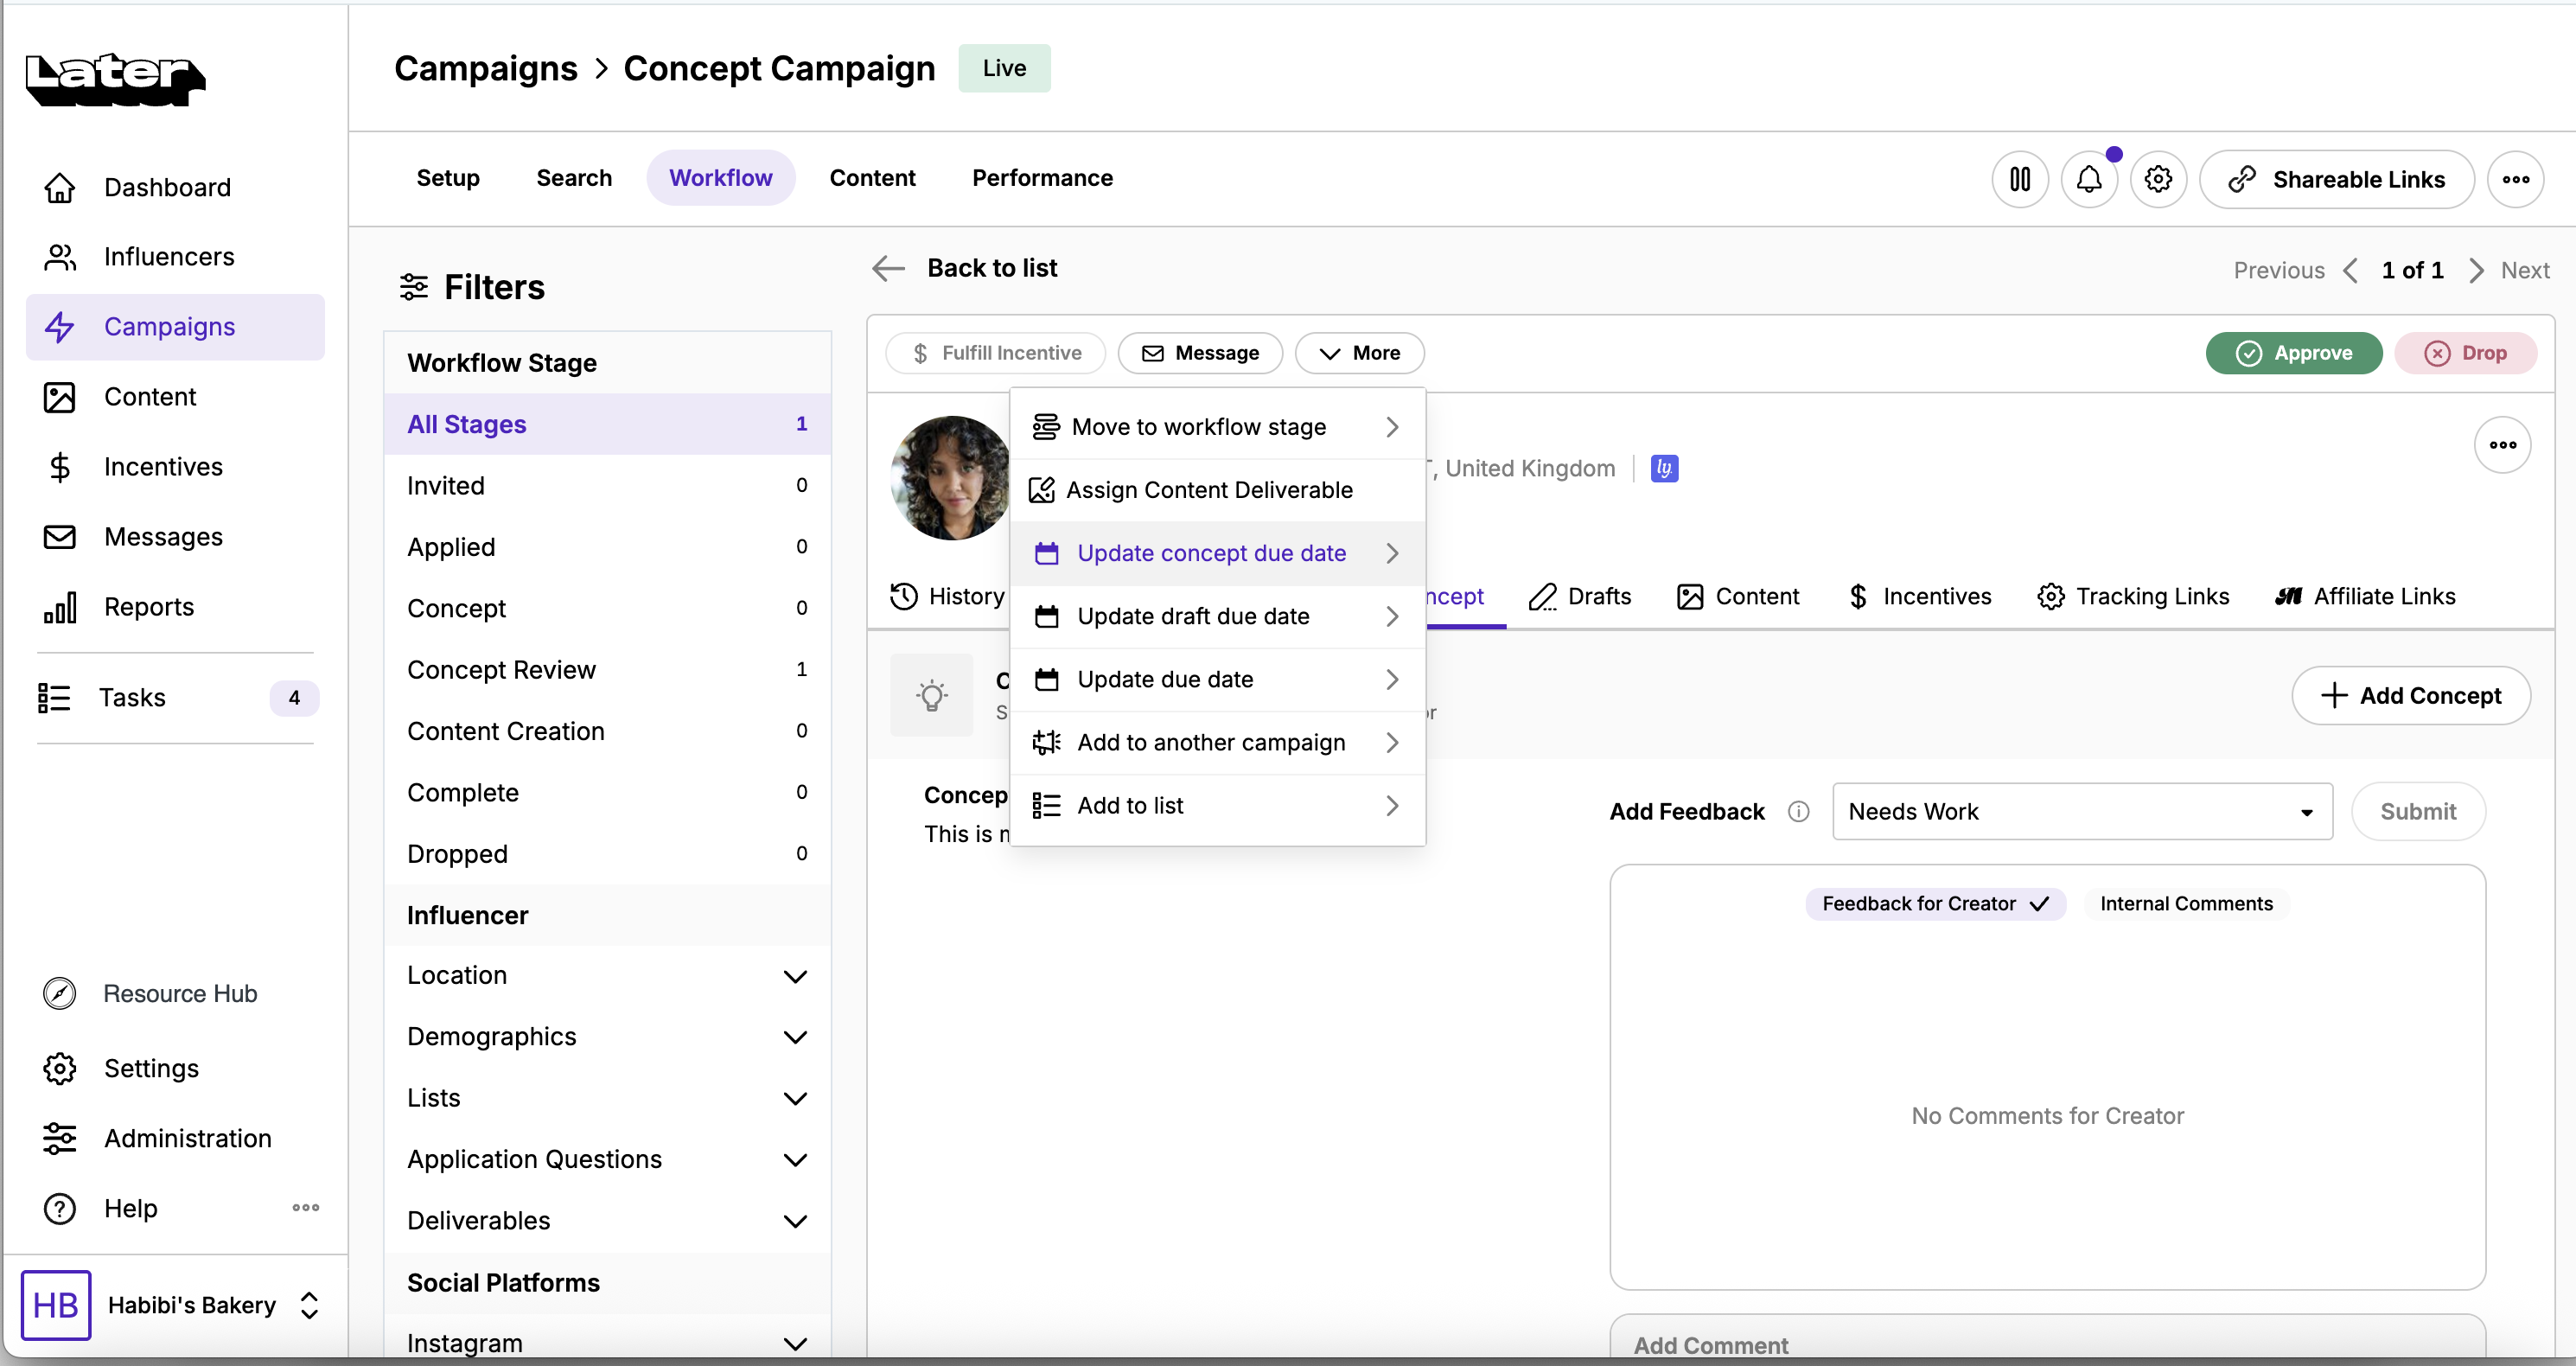
Task: Click the Add Concept button
Action: tap(2411, 696)
